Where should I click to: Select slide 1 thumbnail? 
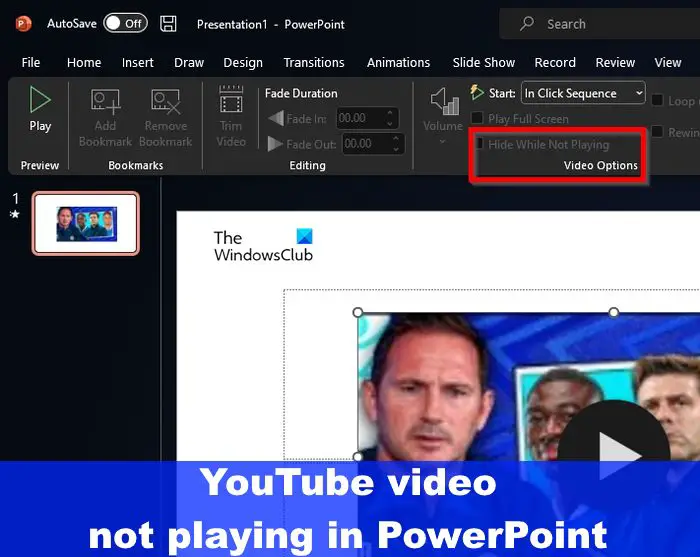[86, 223]
